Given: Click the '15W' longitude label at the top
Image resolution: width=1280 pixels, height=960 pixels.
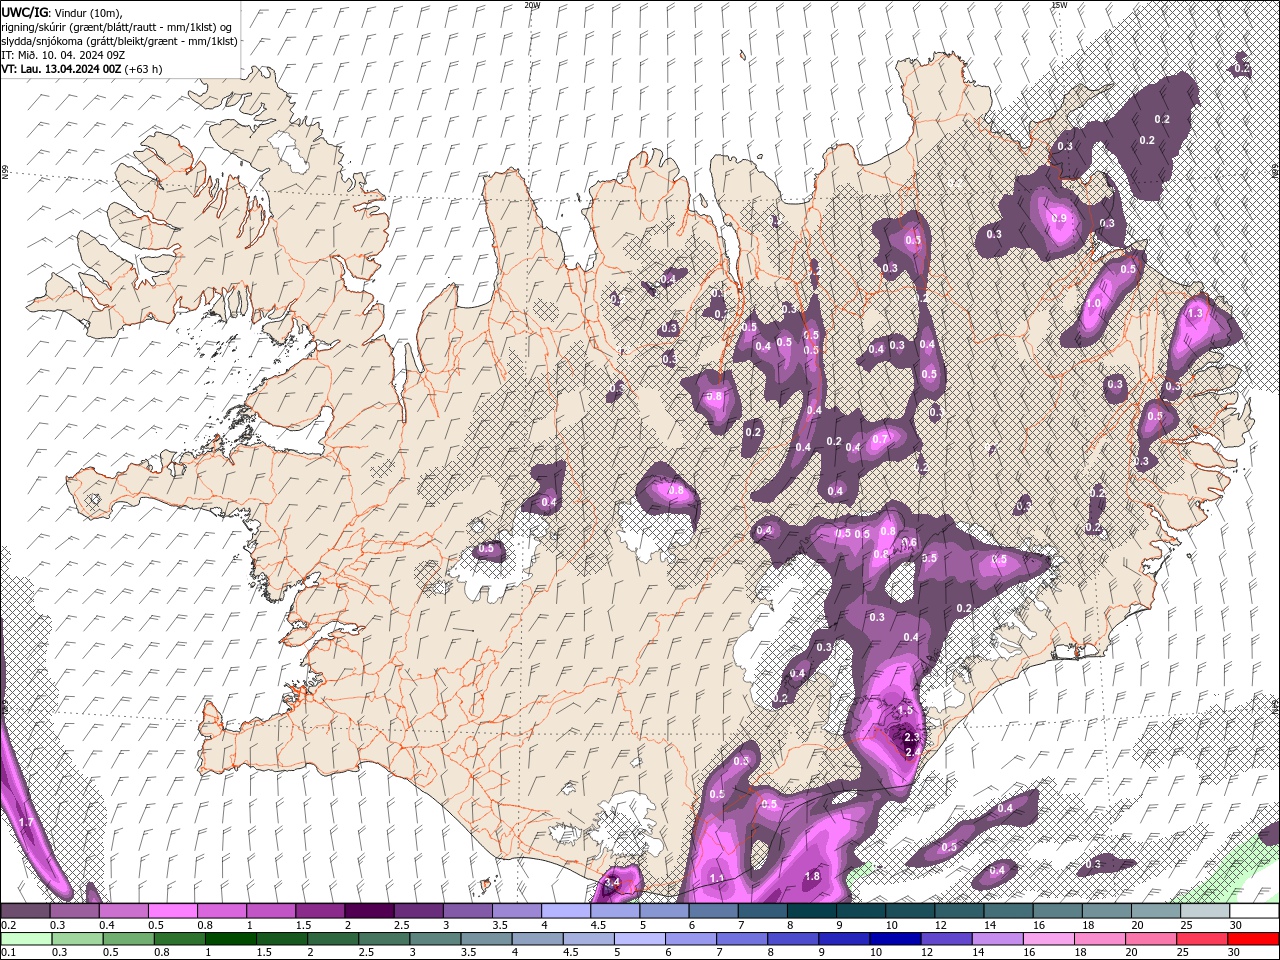Looking at the screenshot, I should tap(1059, 5).
